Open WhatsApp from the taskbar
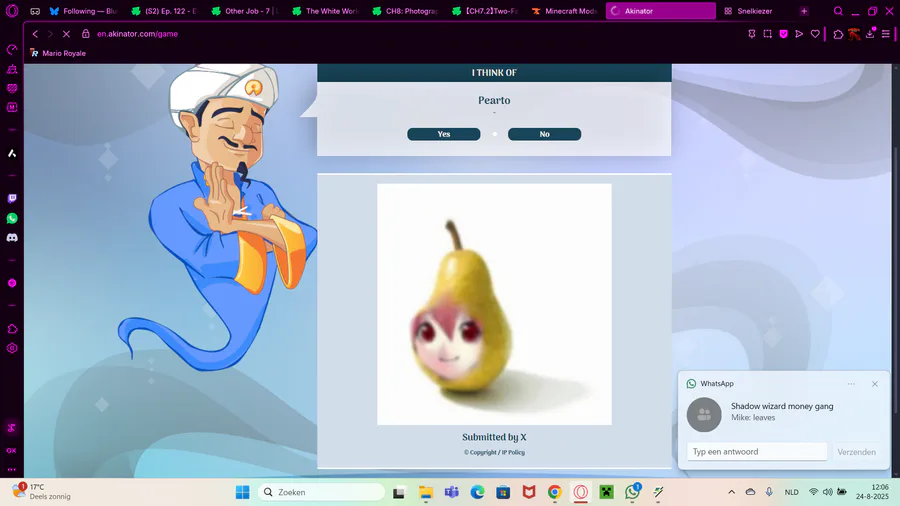The width and height of the screenshot is (900, 506). click(x=633, y=492)
